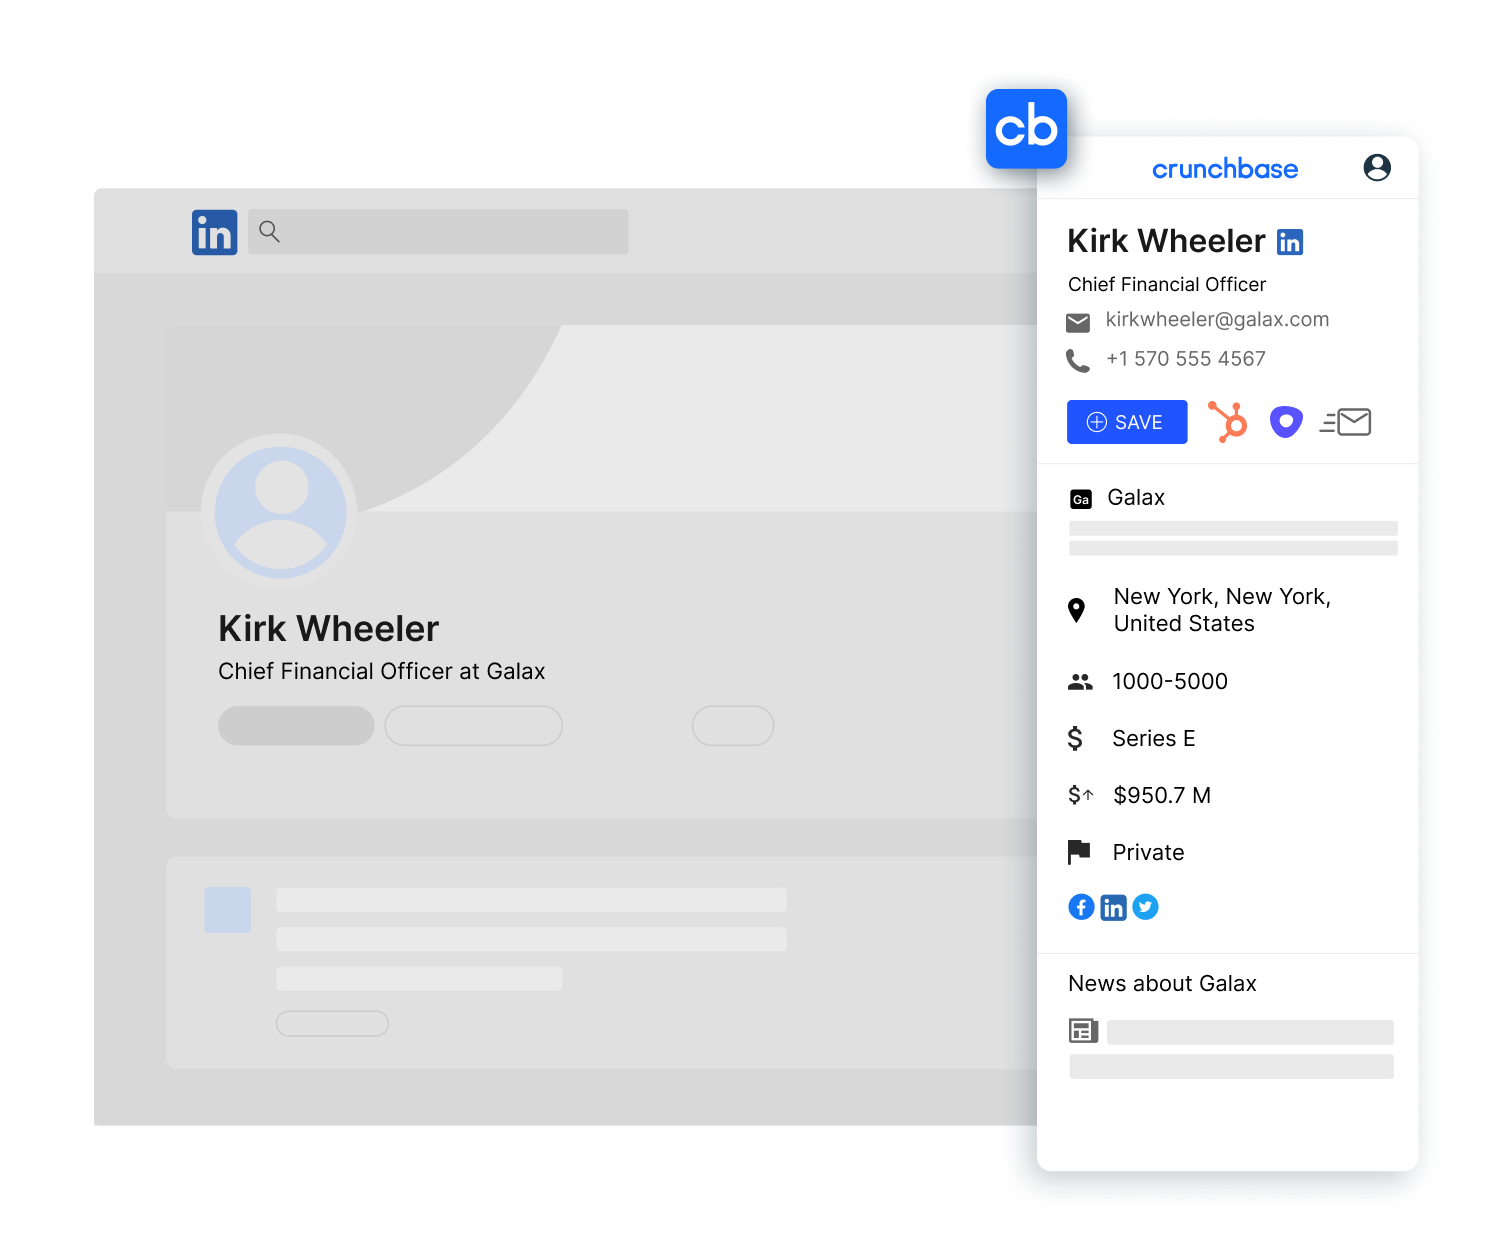Viewport: 1512px width, 1260px height.
Task: Click the news article icon
Action: click(1083, 1031)
